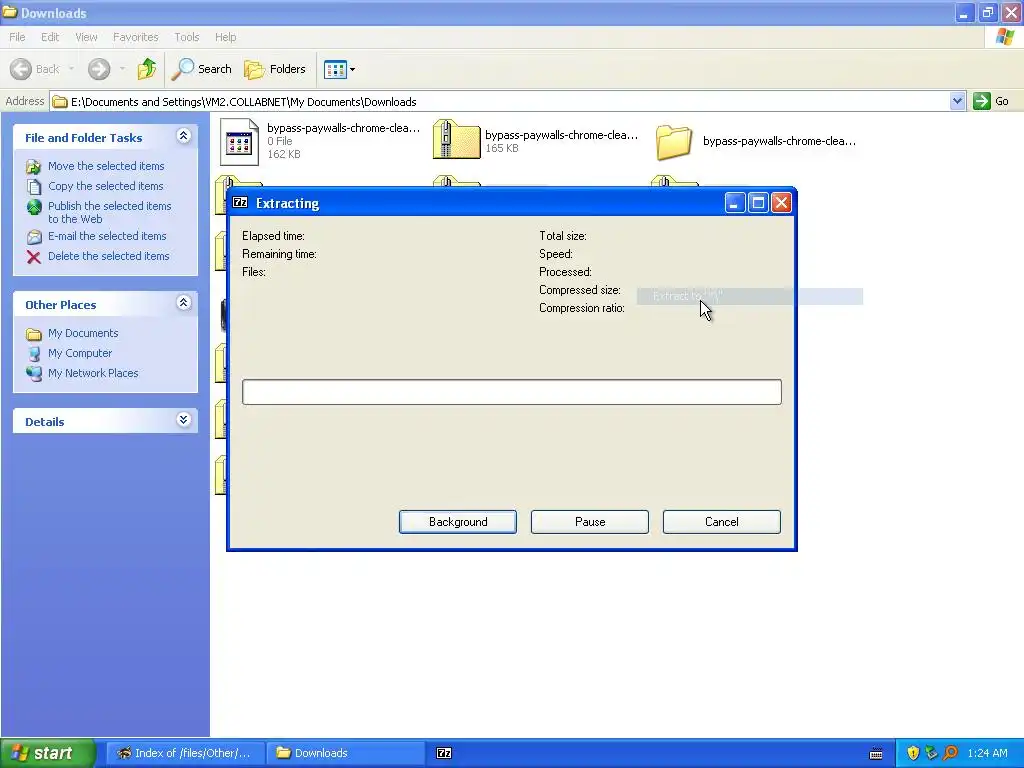Switch to Downloads taskbar item
The height and width of the screenshot is (768, 1024).
point(345,753)
